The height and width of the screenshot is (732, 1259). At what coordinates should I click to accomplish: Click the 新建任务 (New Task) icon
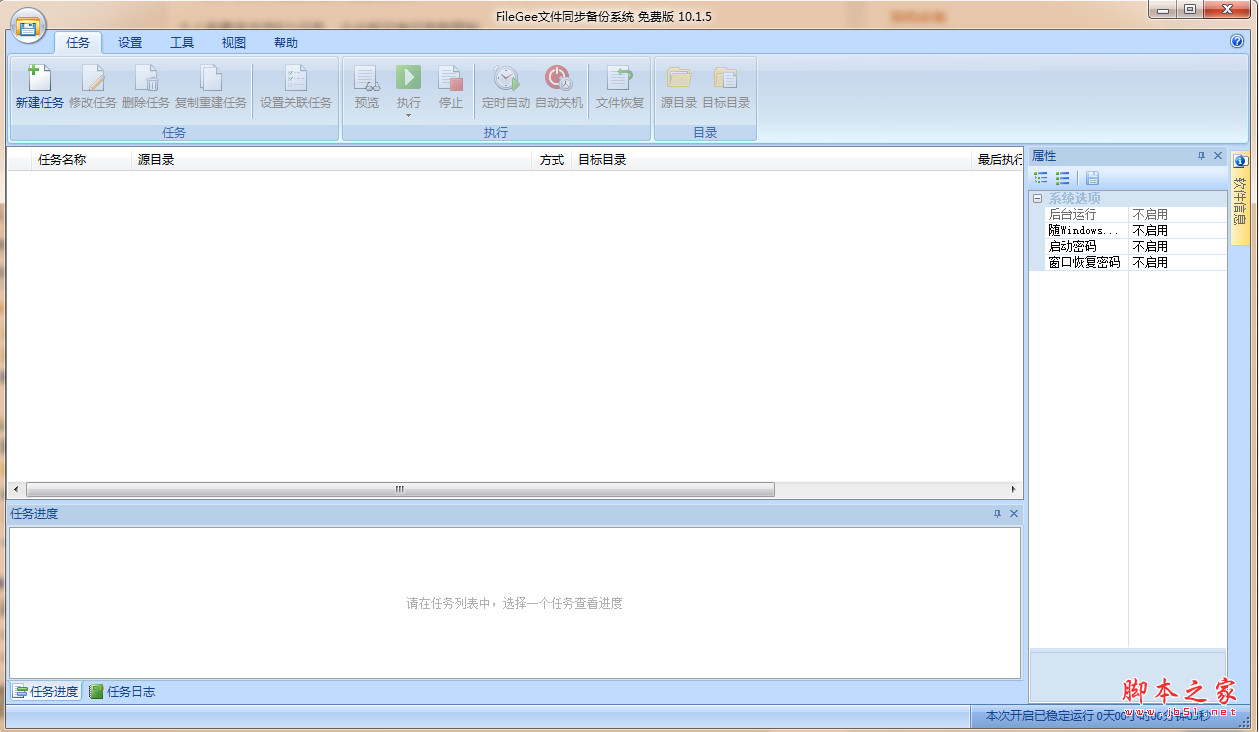40,79
